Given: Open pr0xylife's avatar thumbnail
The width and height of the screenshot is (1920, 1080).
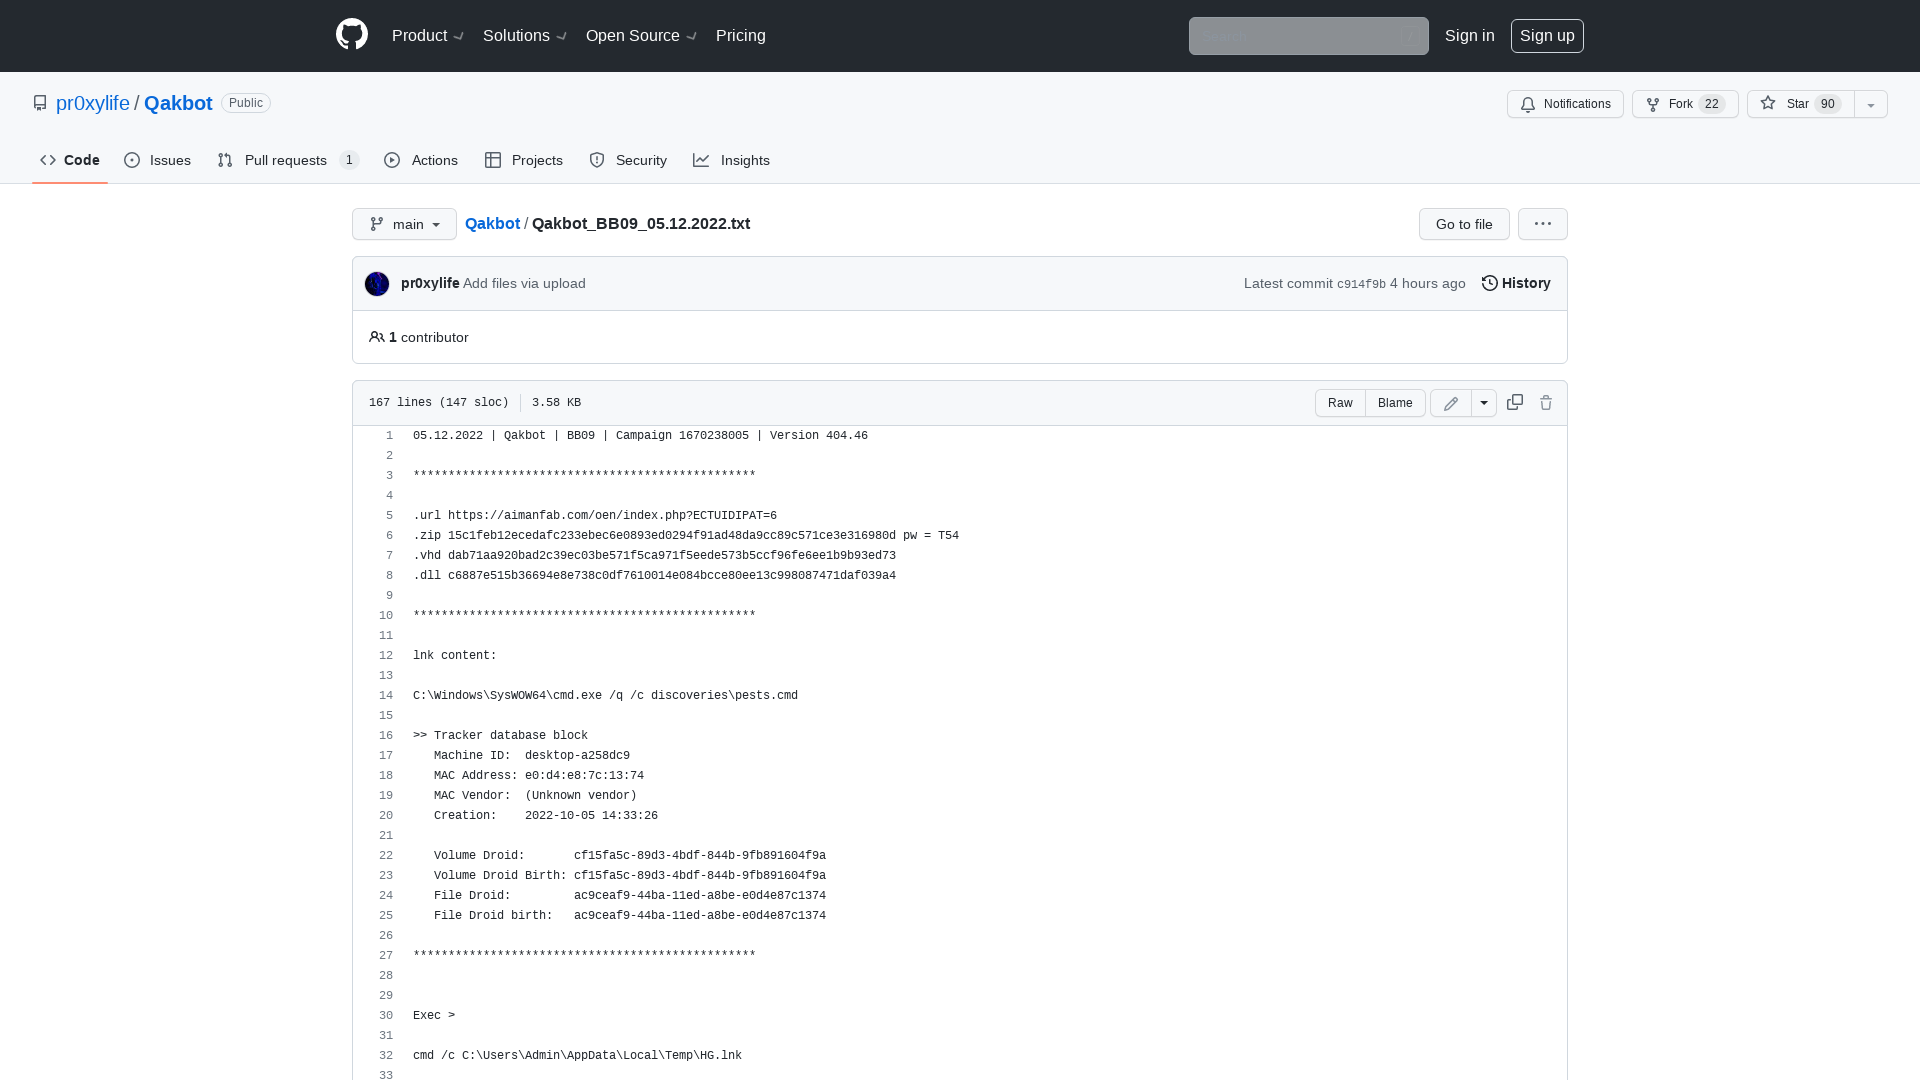Looking at the screenshot, I should click(377, 283).
